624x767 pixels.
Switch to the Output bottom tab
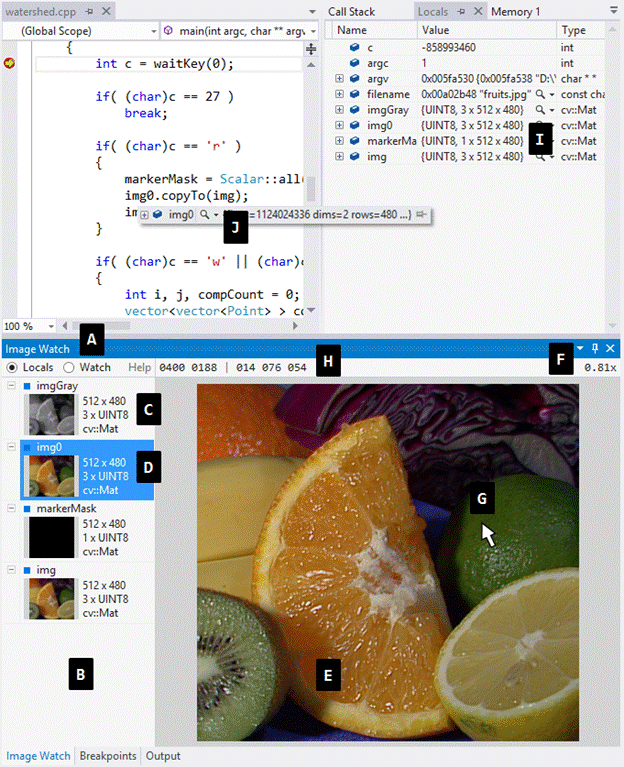pos(163,756)
